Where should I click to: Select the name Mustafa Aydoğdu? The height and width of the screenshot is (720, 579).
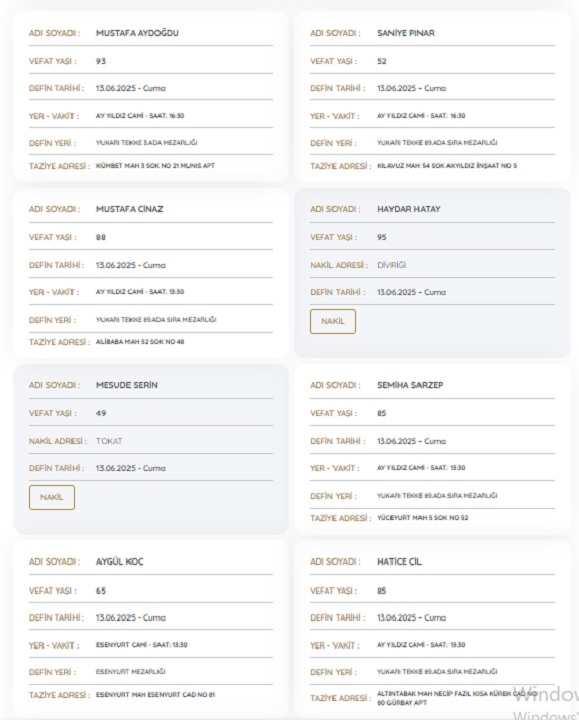coord(137,33)
